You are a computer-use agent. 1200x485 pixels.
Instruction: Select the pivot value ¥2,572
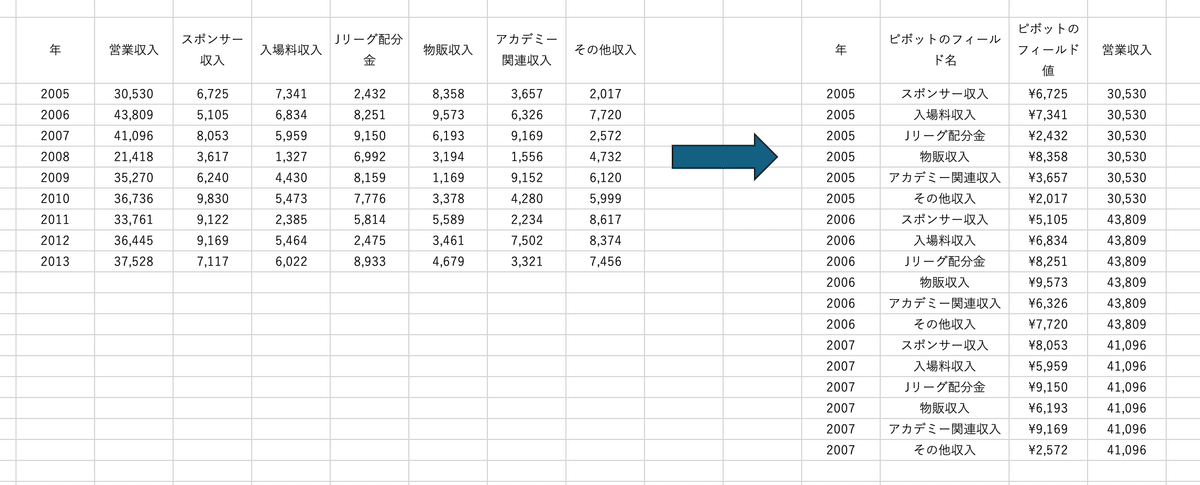pos(1047,450)
